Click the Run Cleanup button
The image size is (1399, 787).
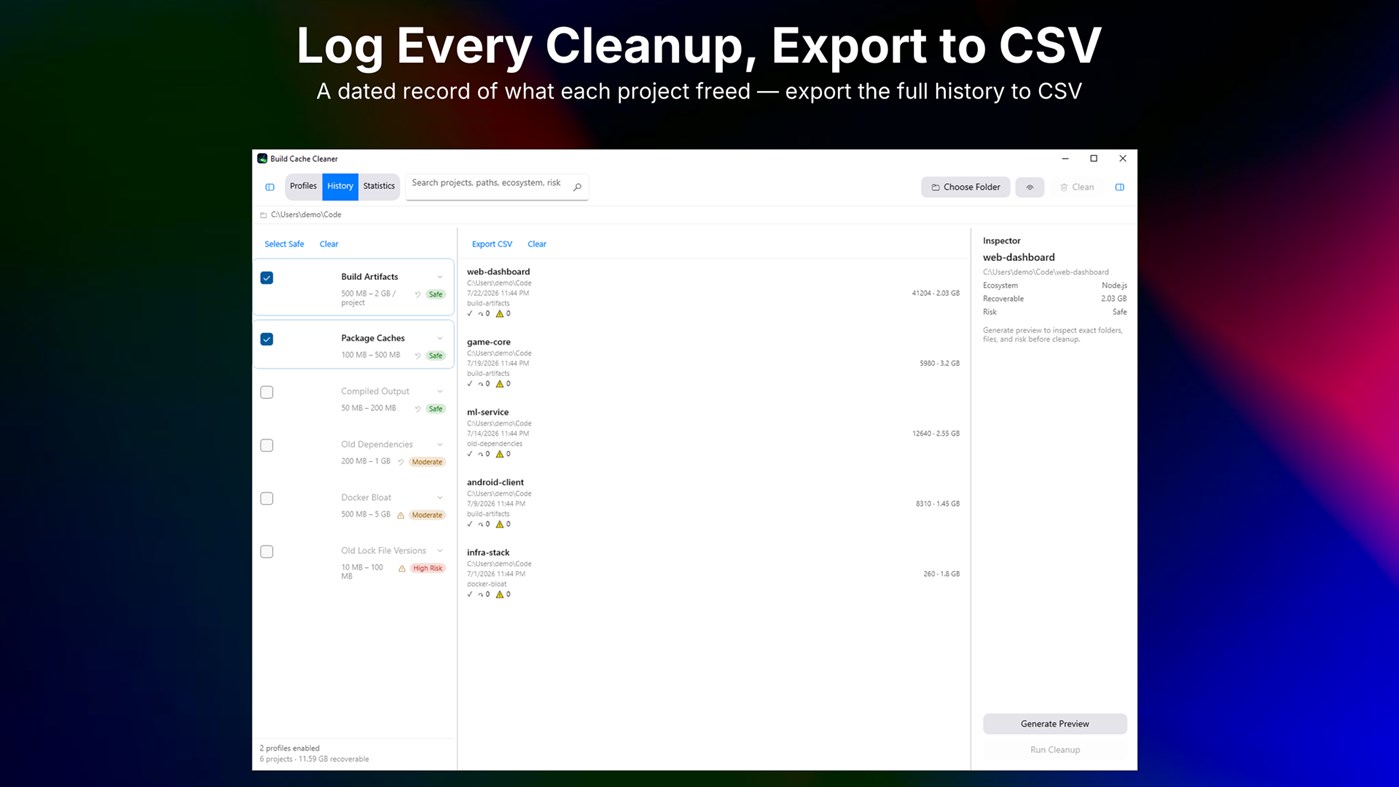tap(1055, 750)
